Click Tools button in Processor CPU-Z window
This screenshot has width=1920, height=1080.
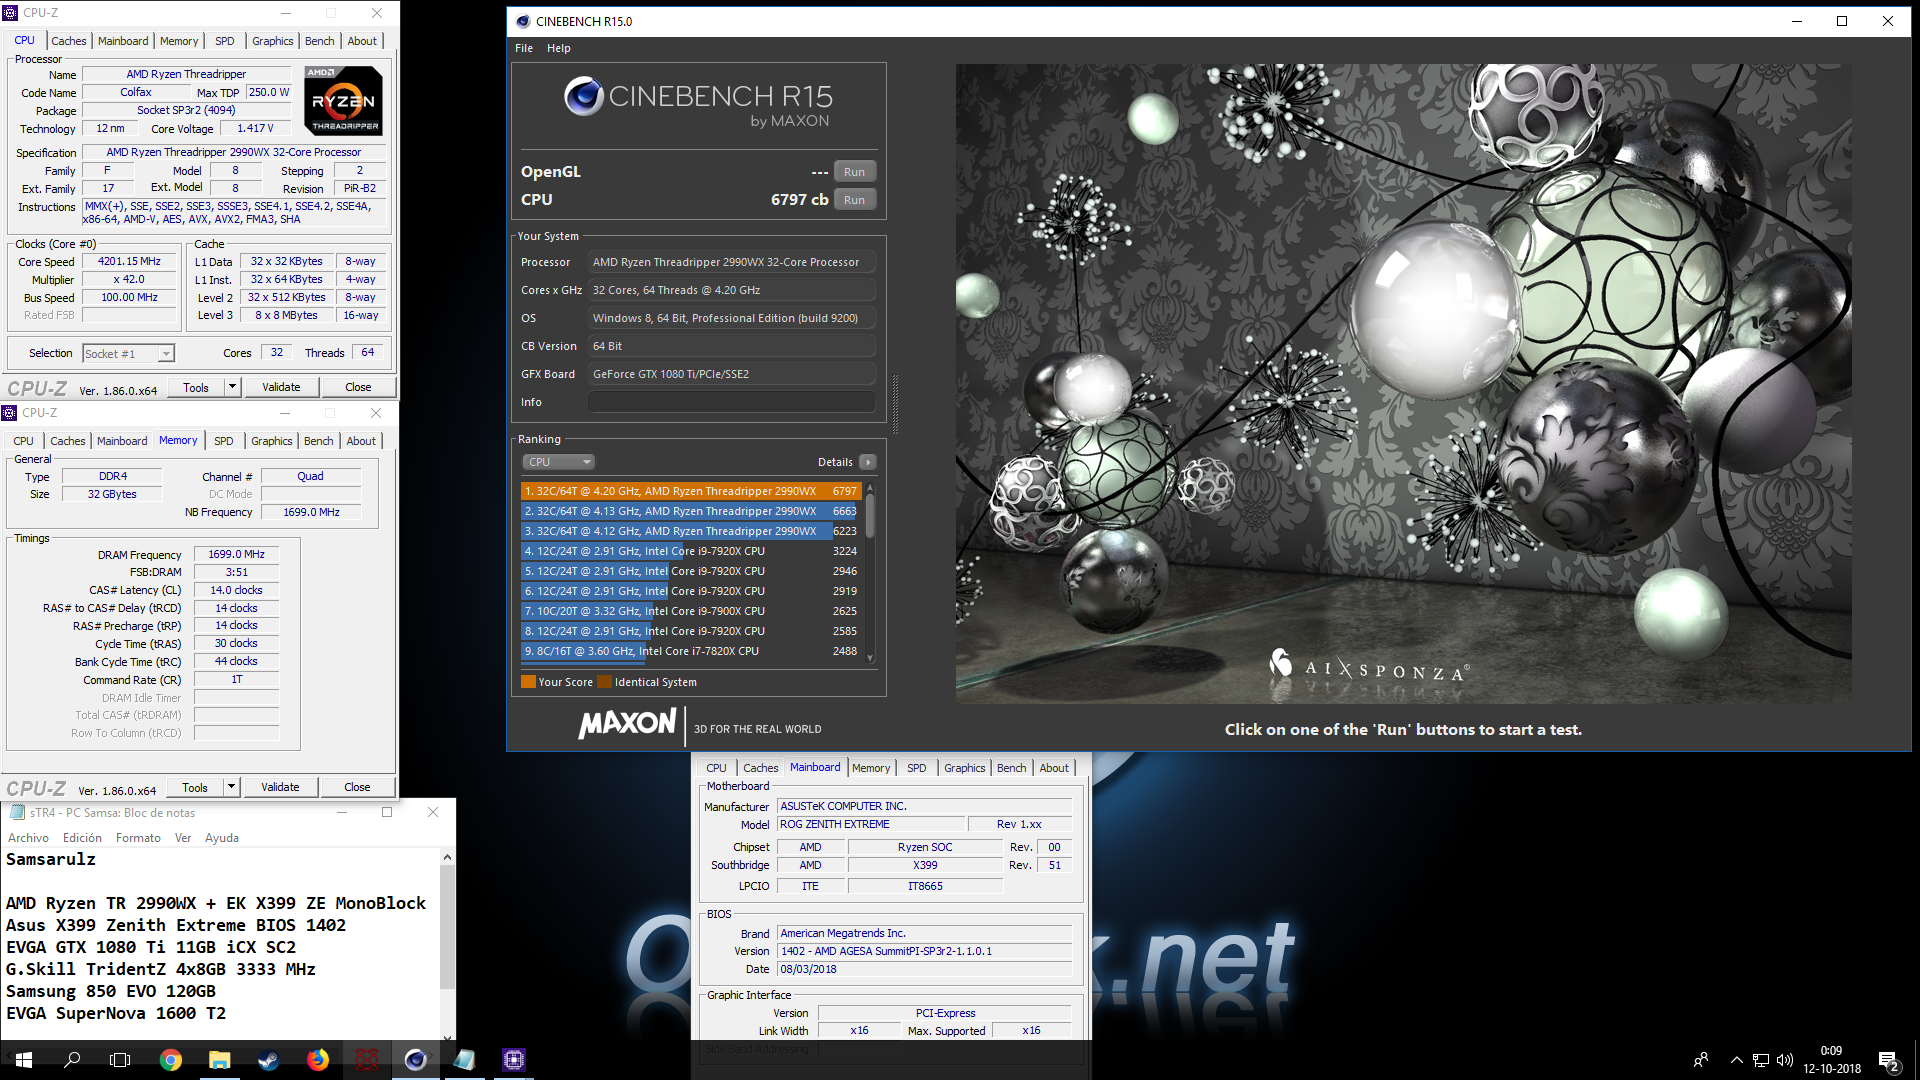196,387
